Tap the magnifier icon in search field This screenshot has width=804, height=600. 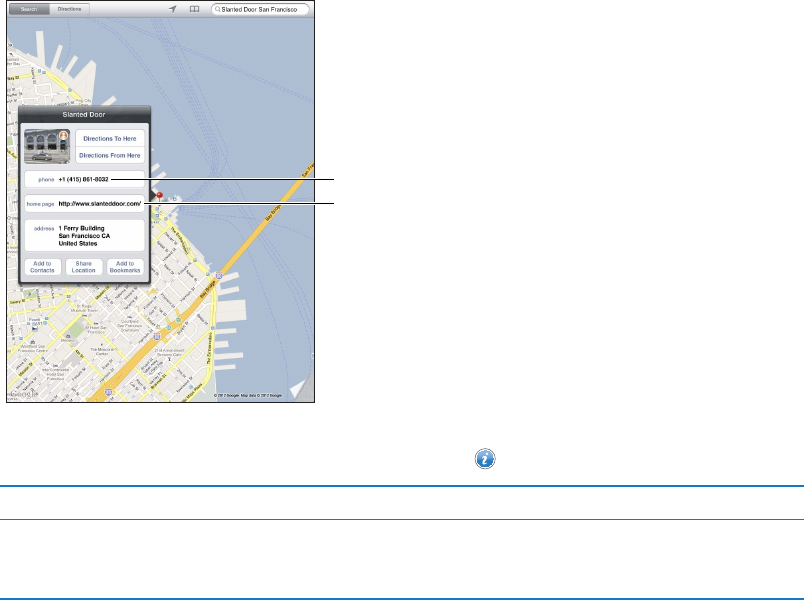point(217,9)
